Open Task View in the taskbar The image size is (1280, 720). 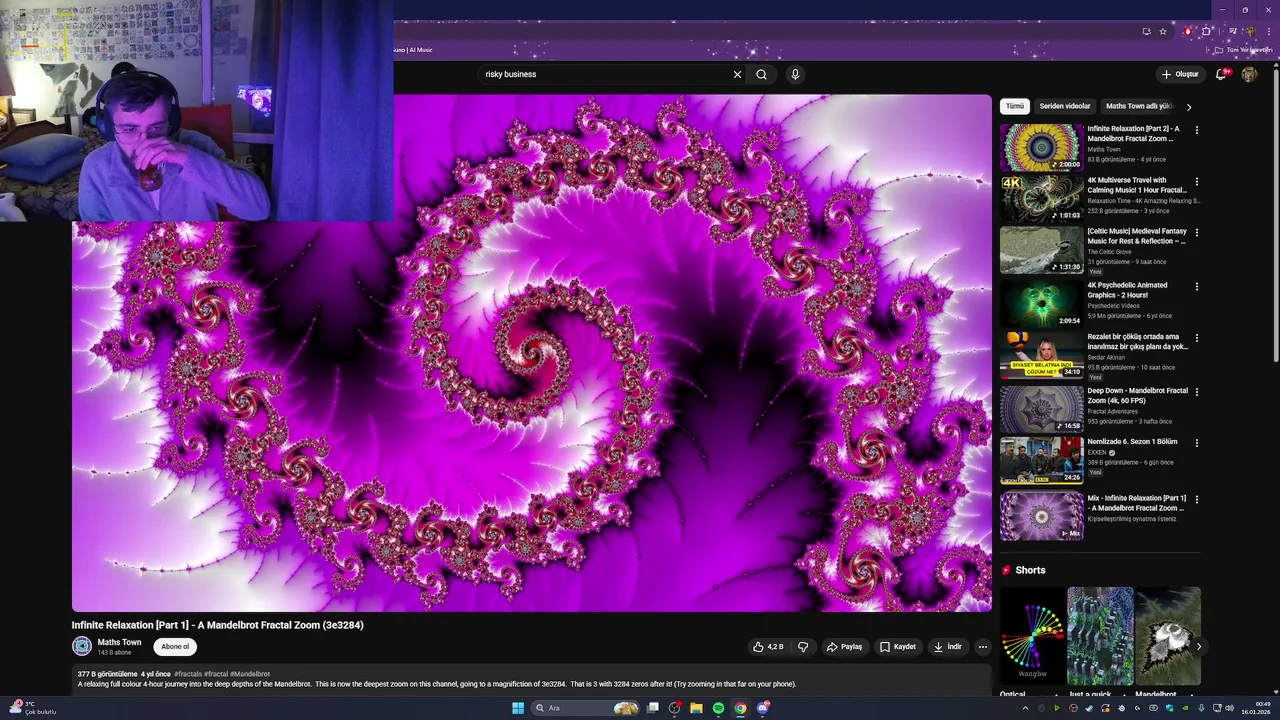click(x=653, y=708)
